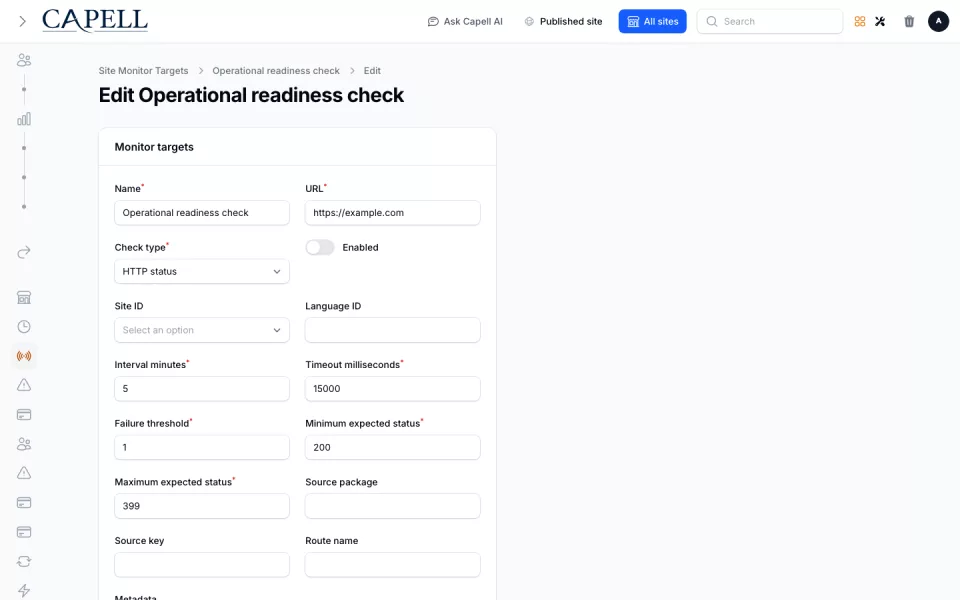This screenshot has width=960, height=600.
Task: Click the magnifier icon in Search
Action: point(711,21)
